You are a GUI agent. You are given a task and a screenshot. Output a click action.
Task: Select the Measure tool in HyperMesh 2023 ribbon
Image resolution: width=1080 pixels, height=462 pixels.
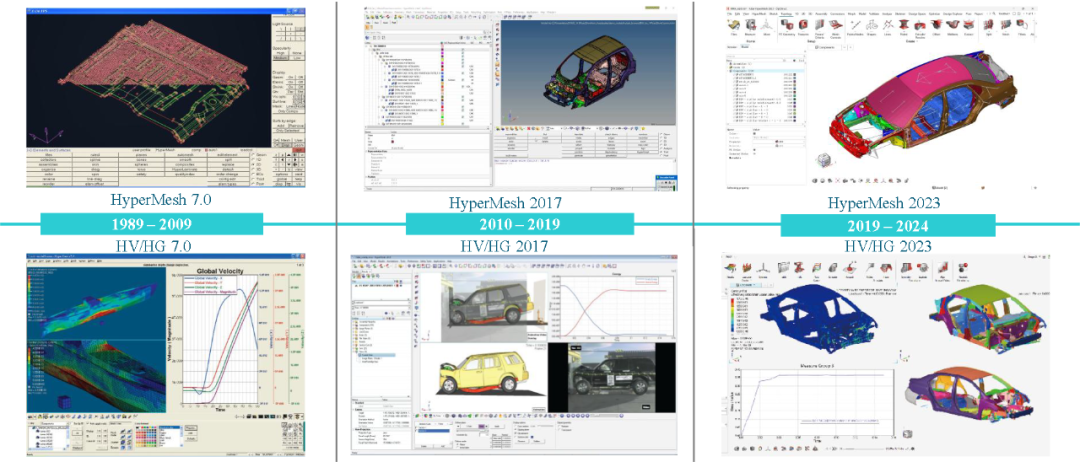point(750,28)
